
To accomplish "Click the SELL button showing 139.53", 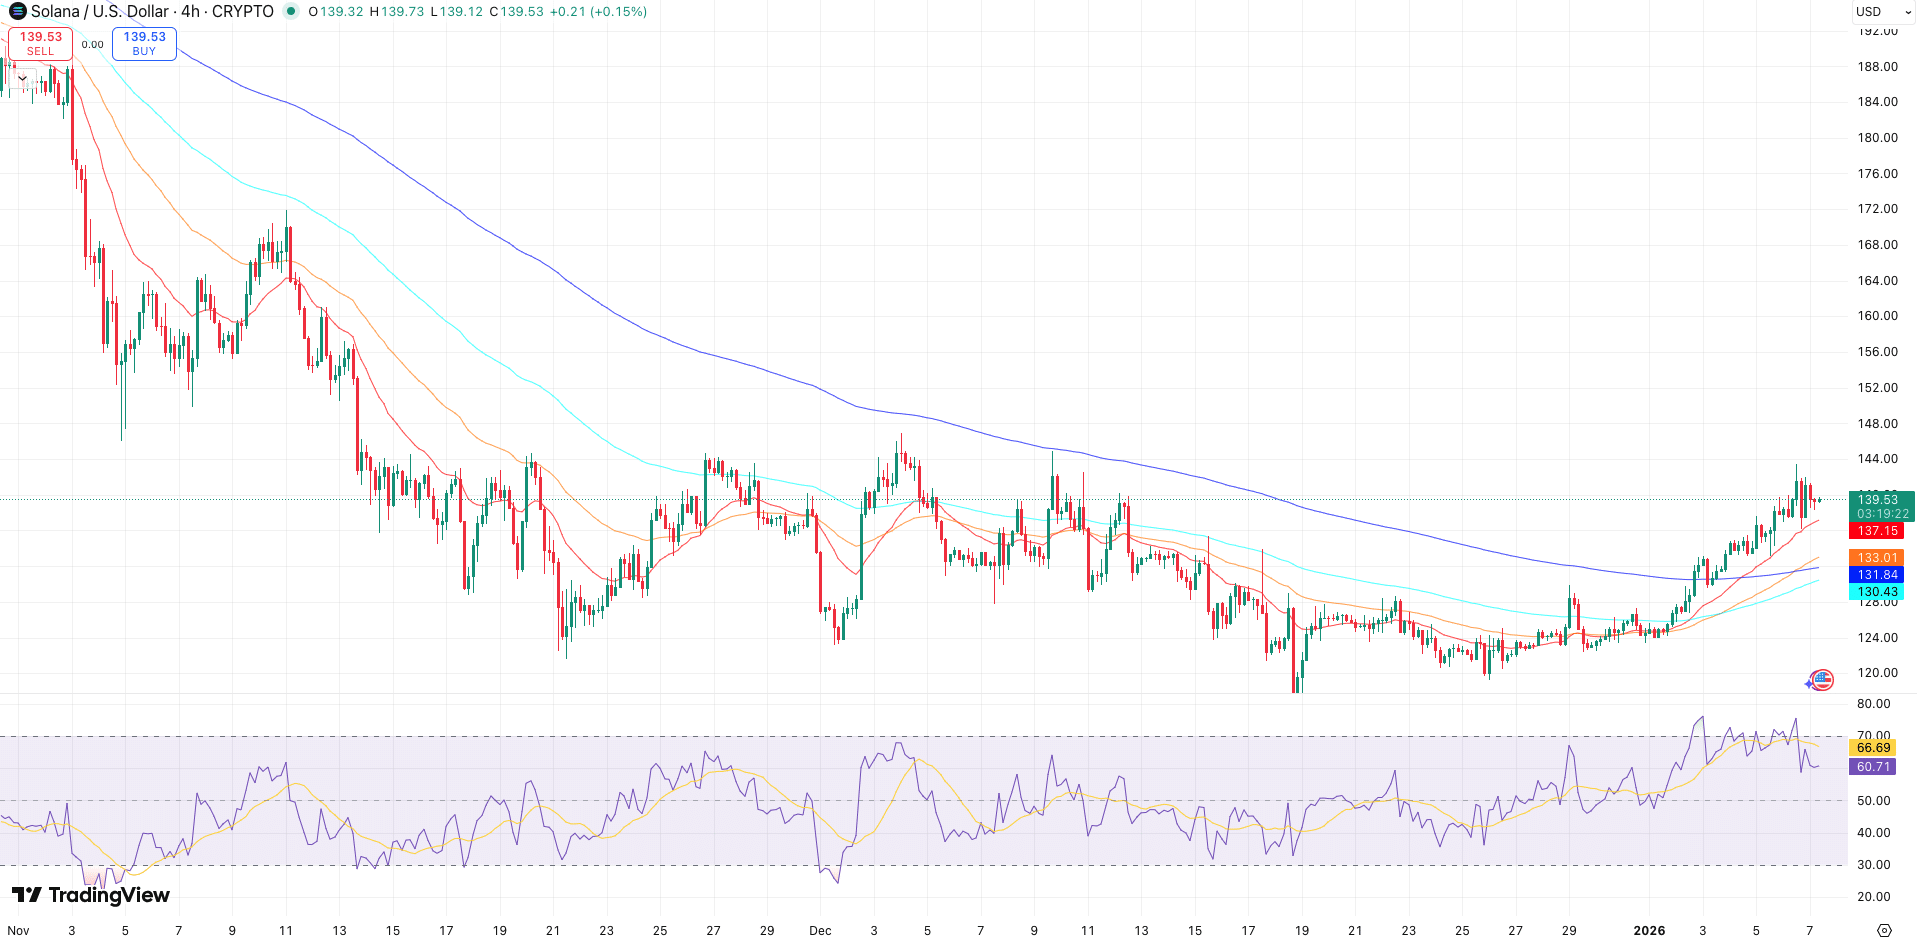I will pos(39,42).
